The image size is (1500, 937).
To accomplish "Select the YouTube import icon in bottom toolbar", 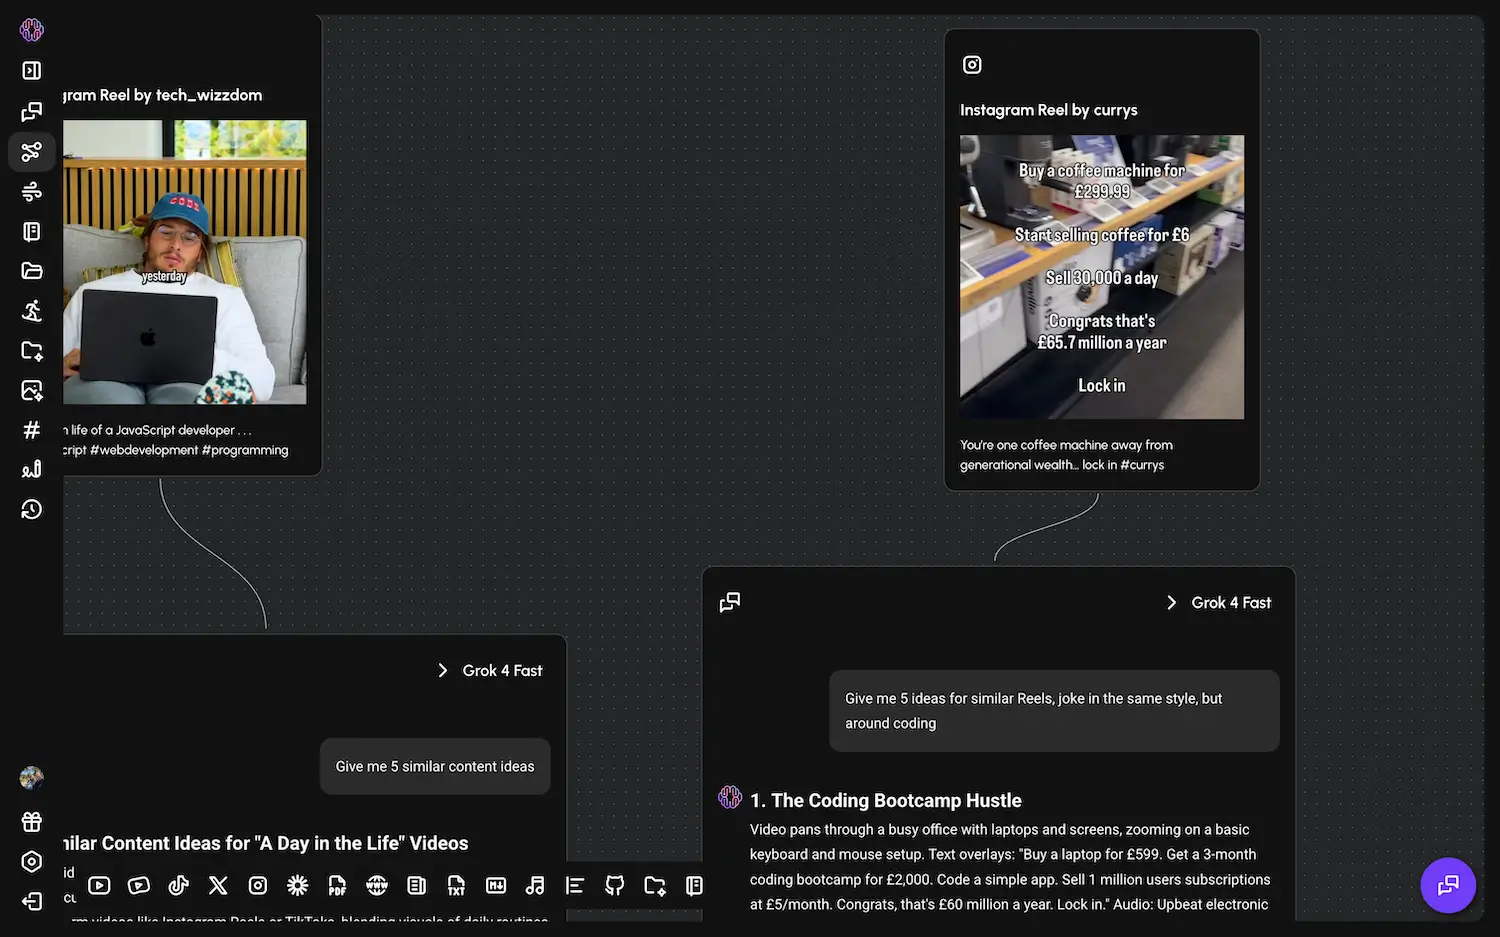I will [99, 885].
